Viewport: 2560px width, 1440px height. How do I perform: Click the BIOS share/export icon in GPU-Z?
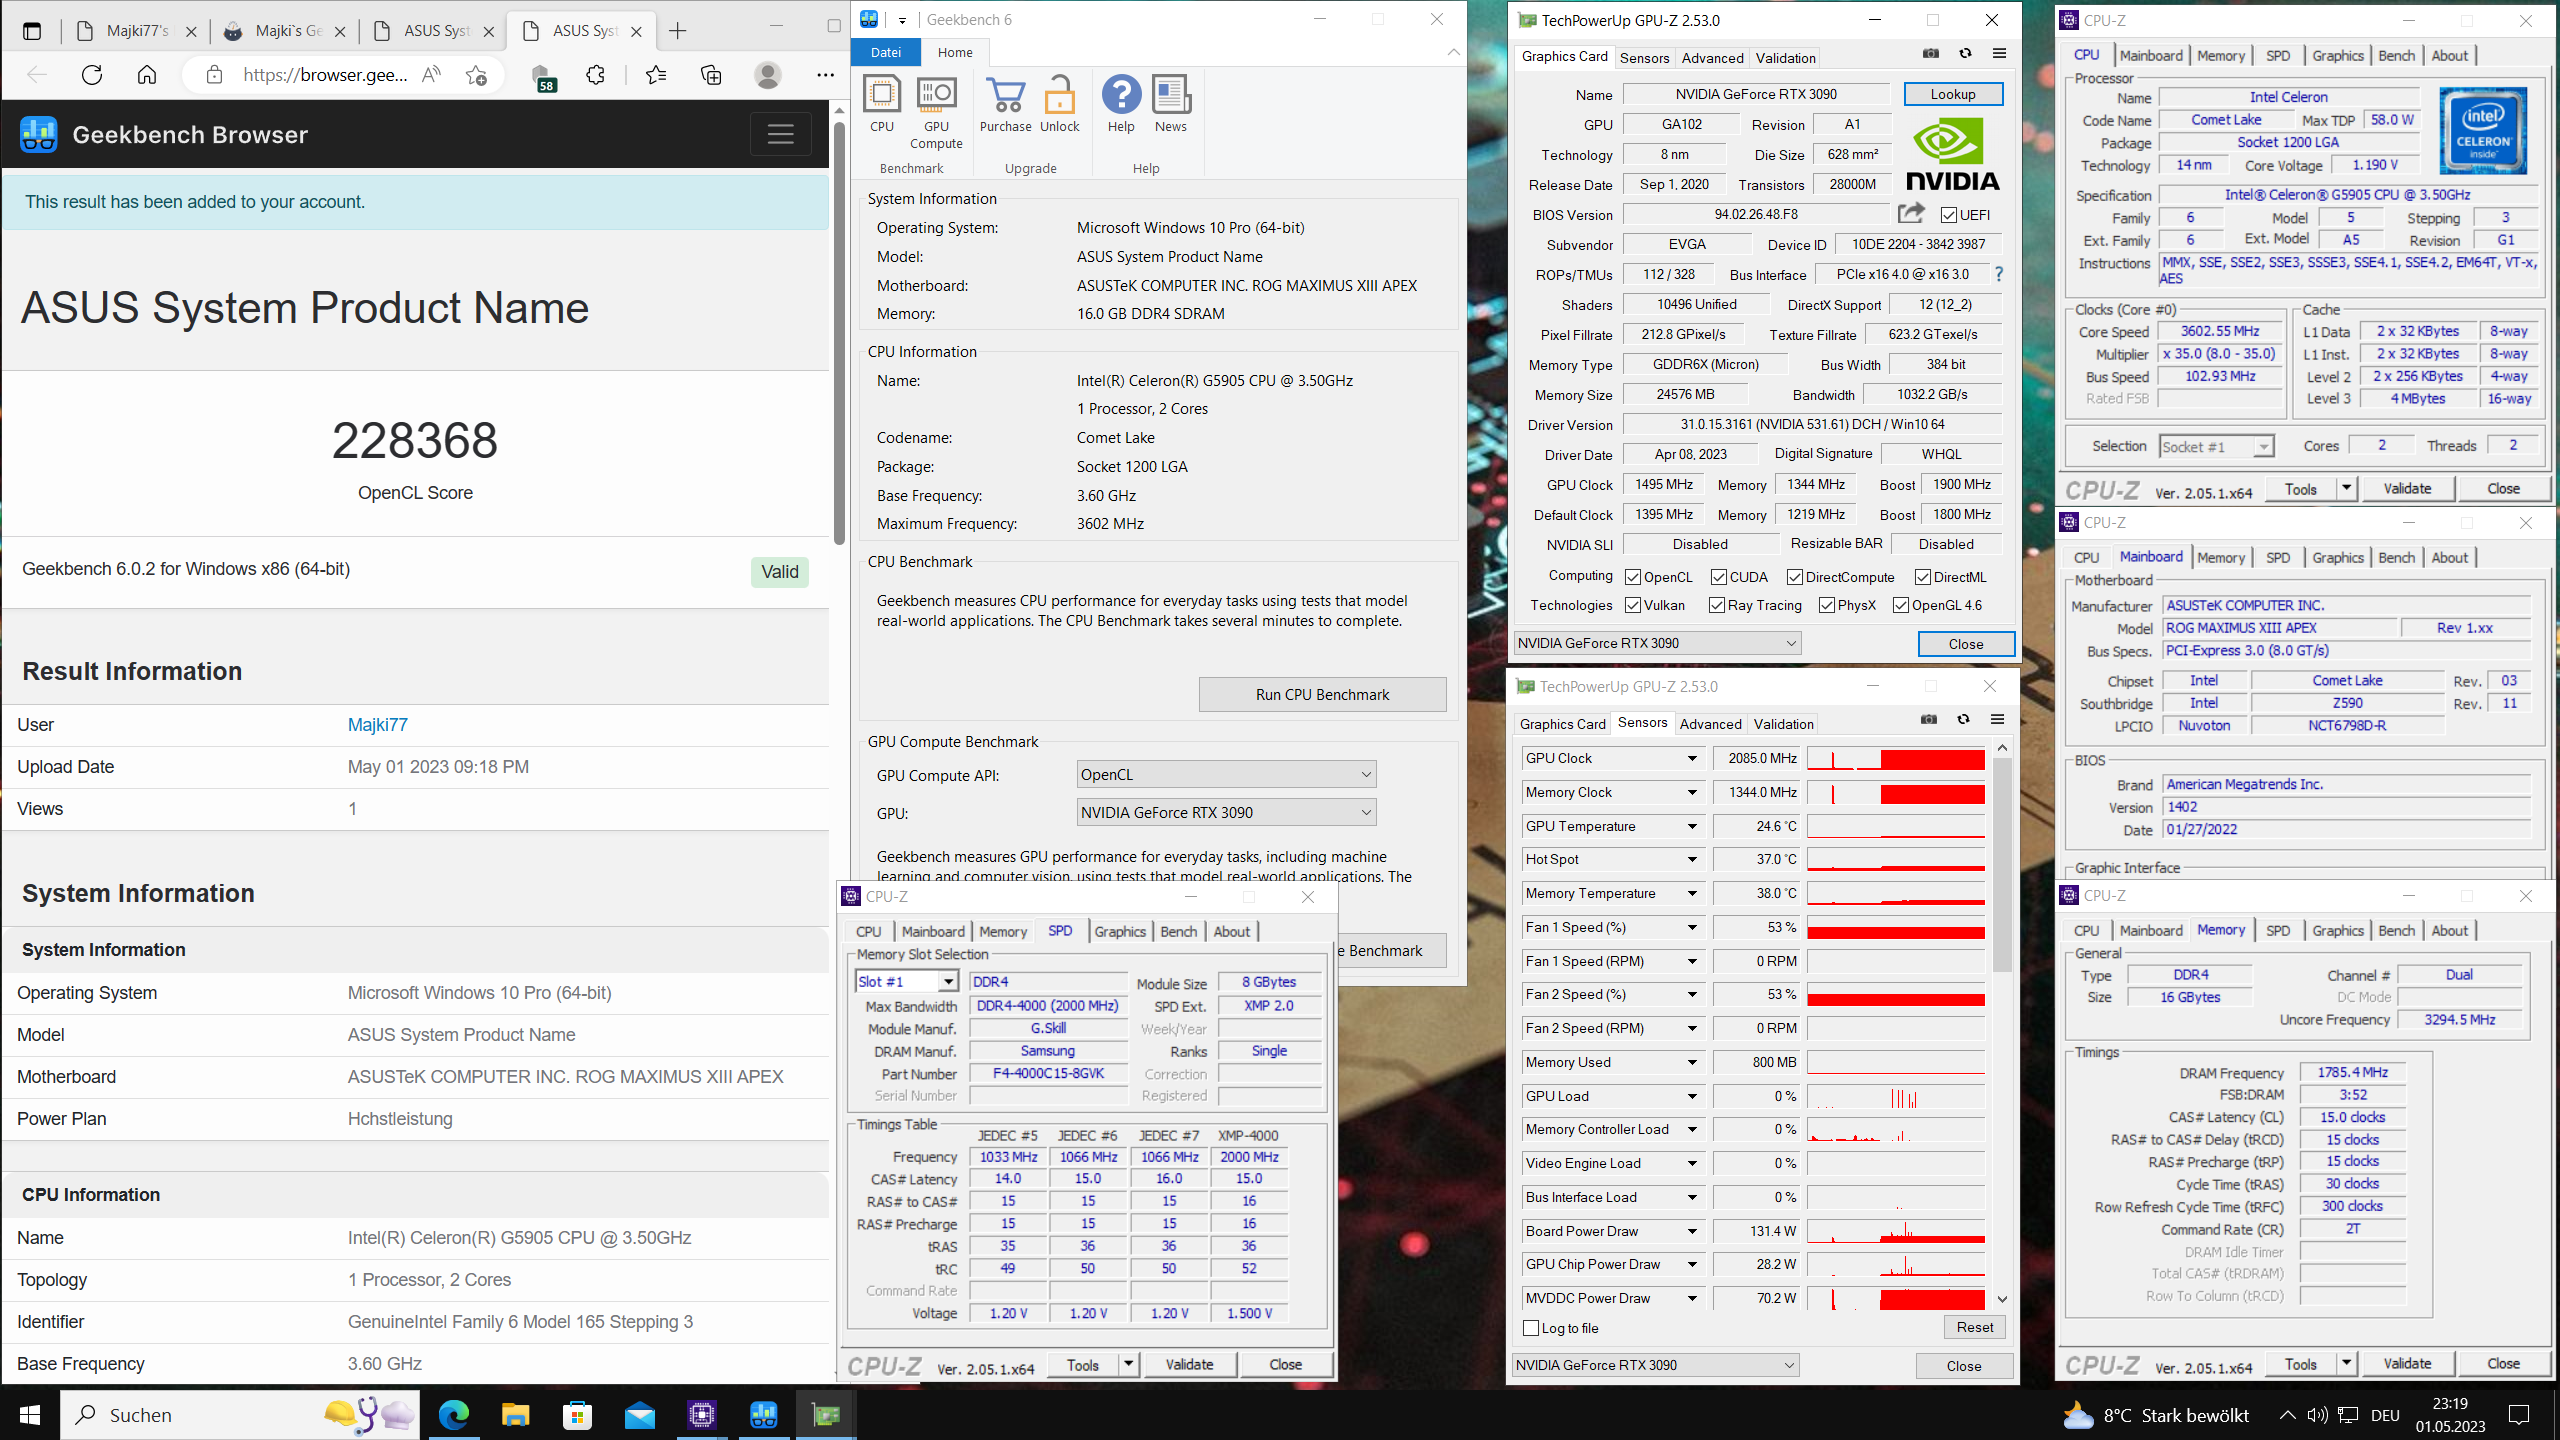click(1911, 213)
